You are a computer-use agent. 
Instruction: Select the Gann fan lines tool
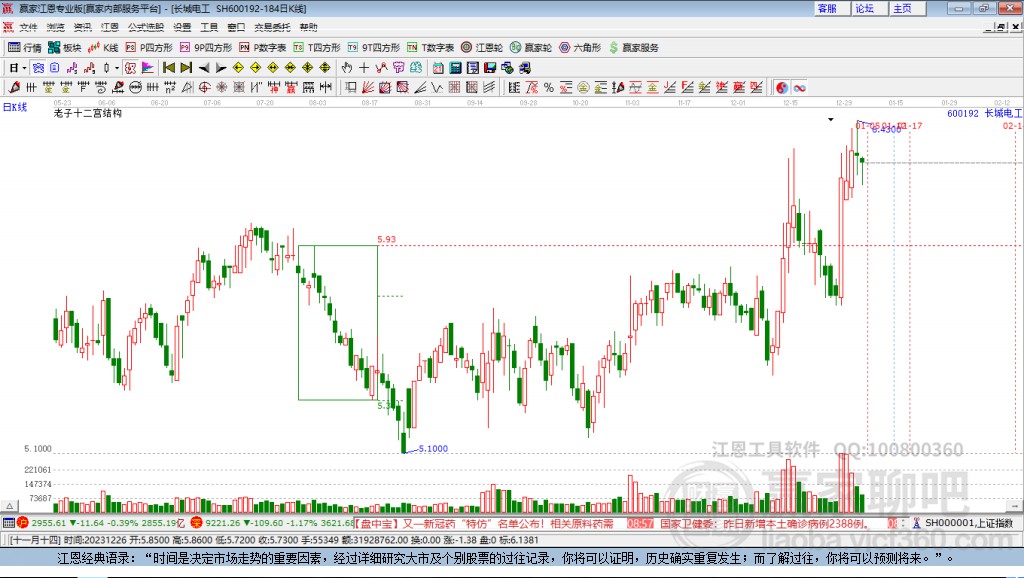367,87
